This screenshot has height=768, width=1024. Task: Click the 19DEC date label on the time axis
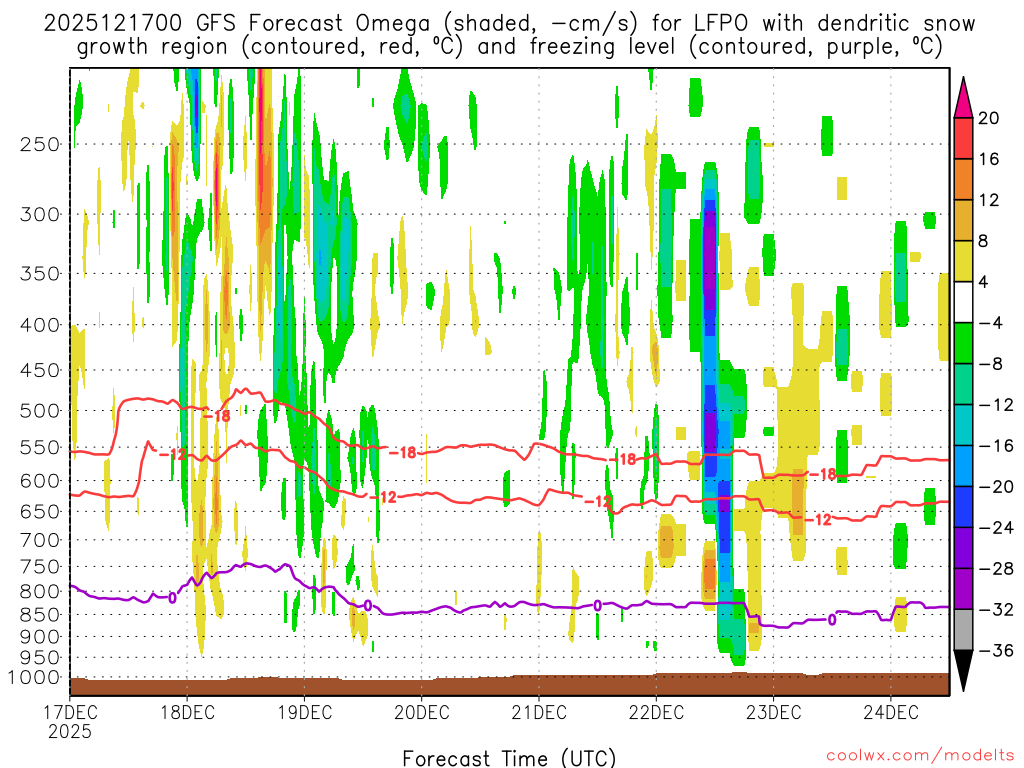pyautogui.click(x=304, y=711)
